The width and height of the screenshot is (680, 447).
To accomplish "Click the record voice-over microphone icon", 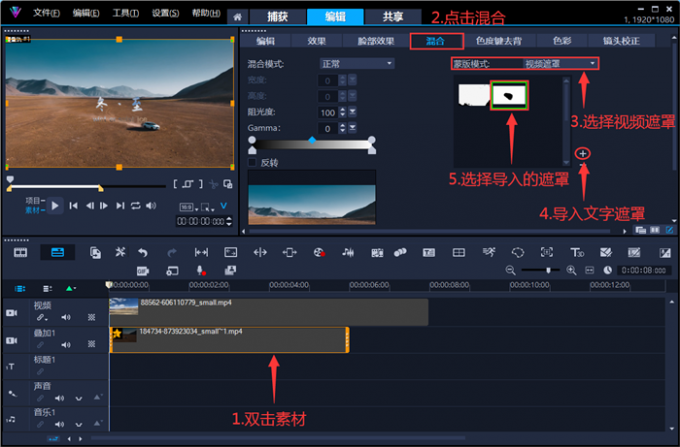I will click(200, 270).
